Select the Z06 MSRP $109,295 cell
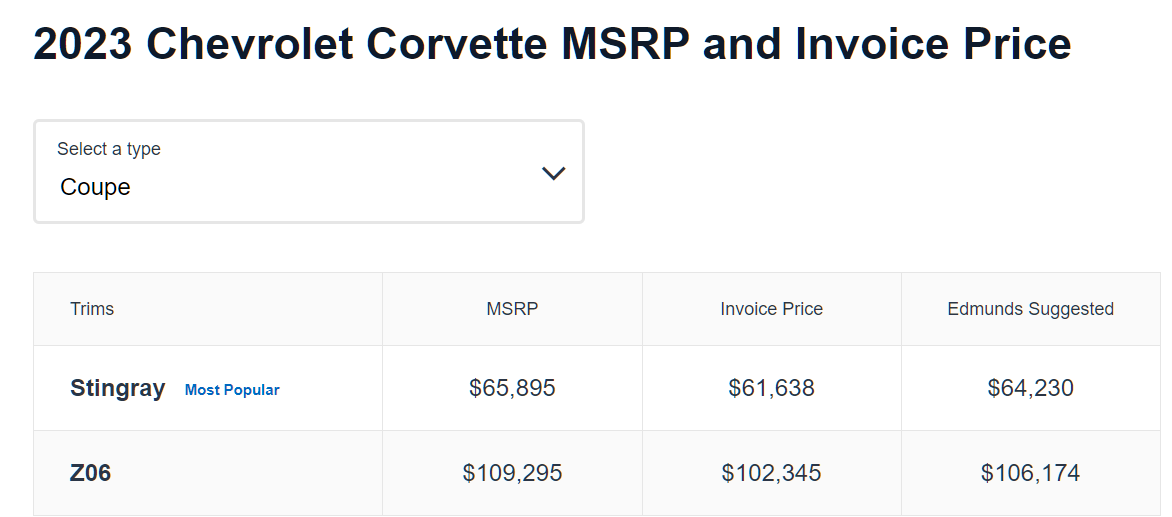This screenshot has height=517, width=1172. coord(512,473)
